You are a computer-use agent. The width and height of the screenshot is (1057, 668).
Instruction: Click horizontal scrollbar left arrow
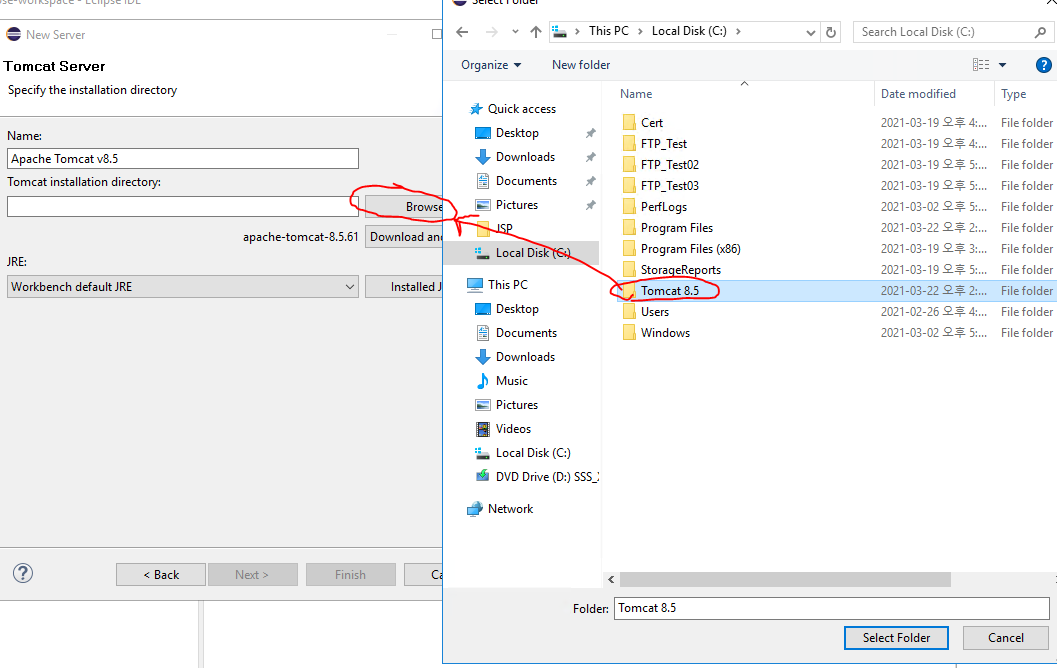(611, 579)
